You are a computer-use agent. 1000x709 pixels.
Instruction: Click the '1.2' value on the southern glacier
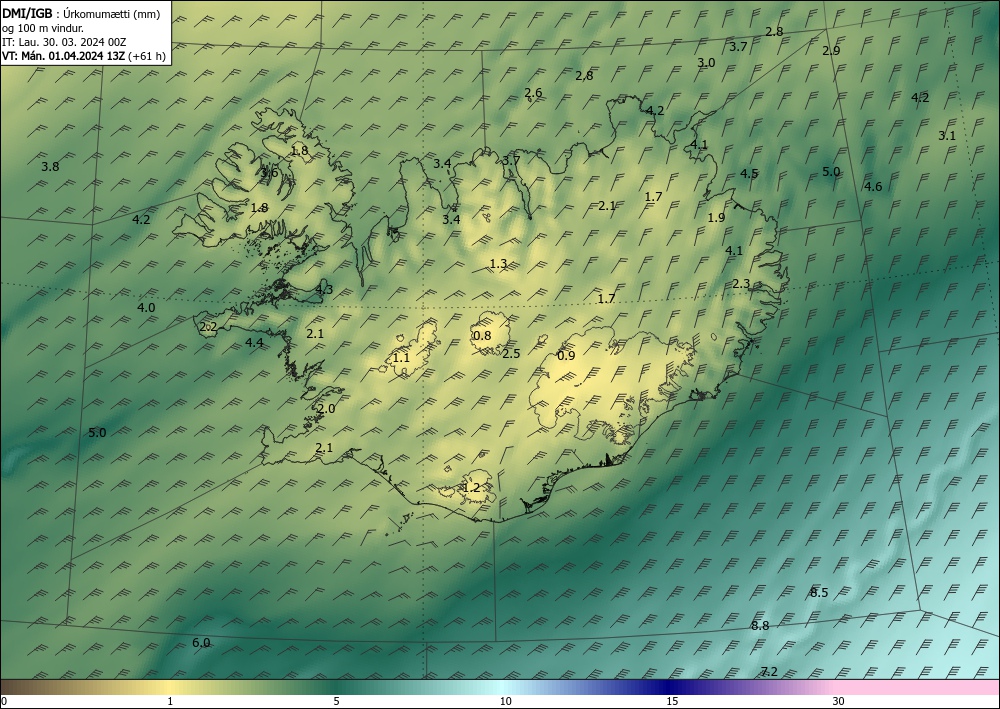click(x=471, y=488)
